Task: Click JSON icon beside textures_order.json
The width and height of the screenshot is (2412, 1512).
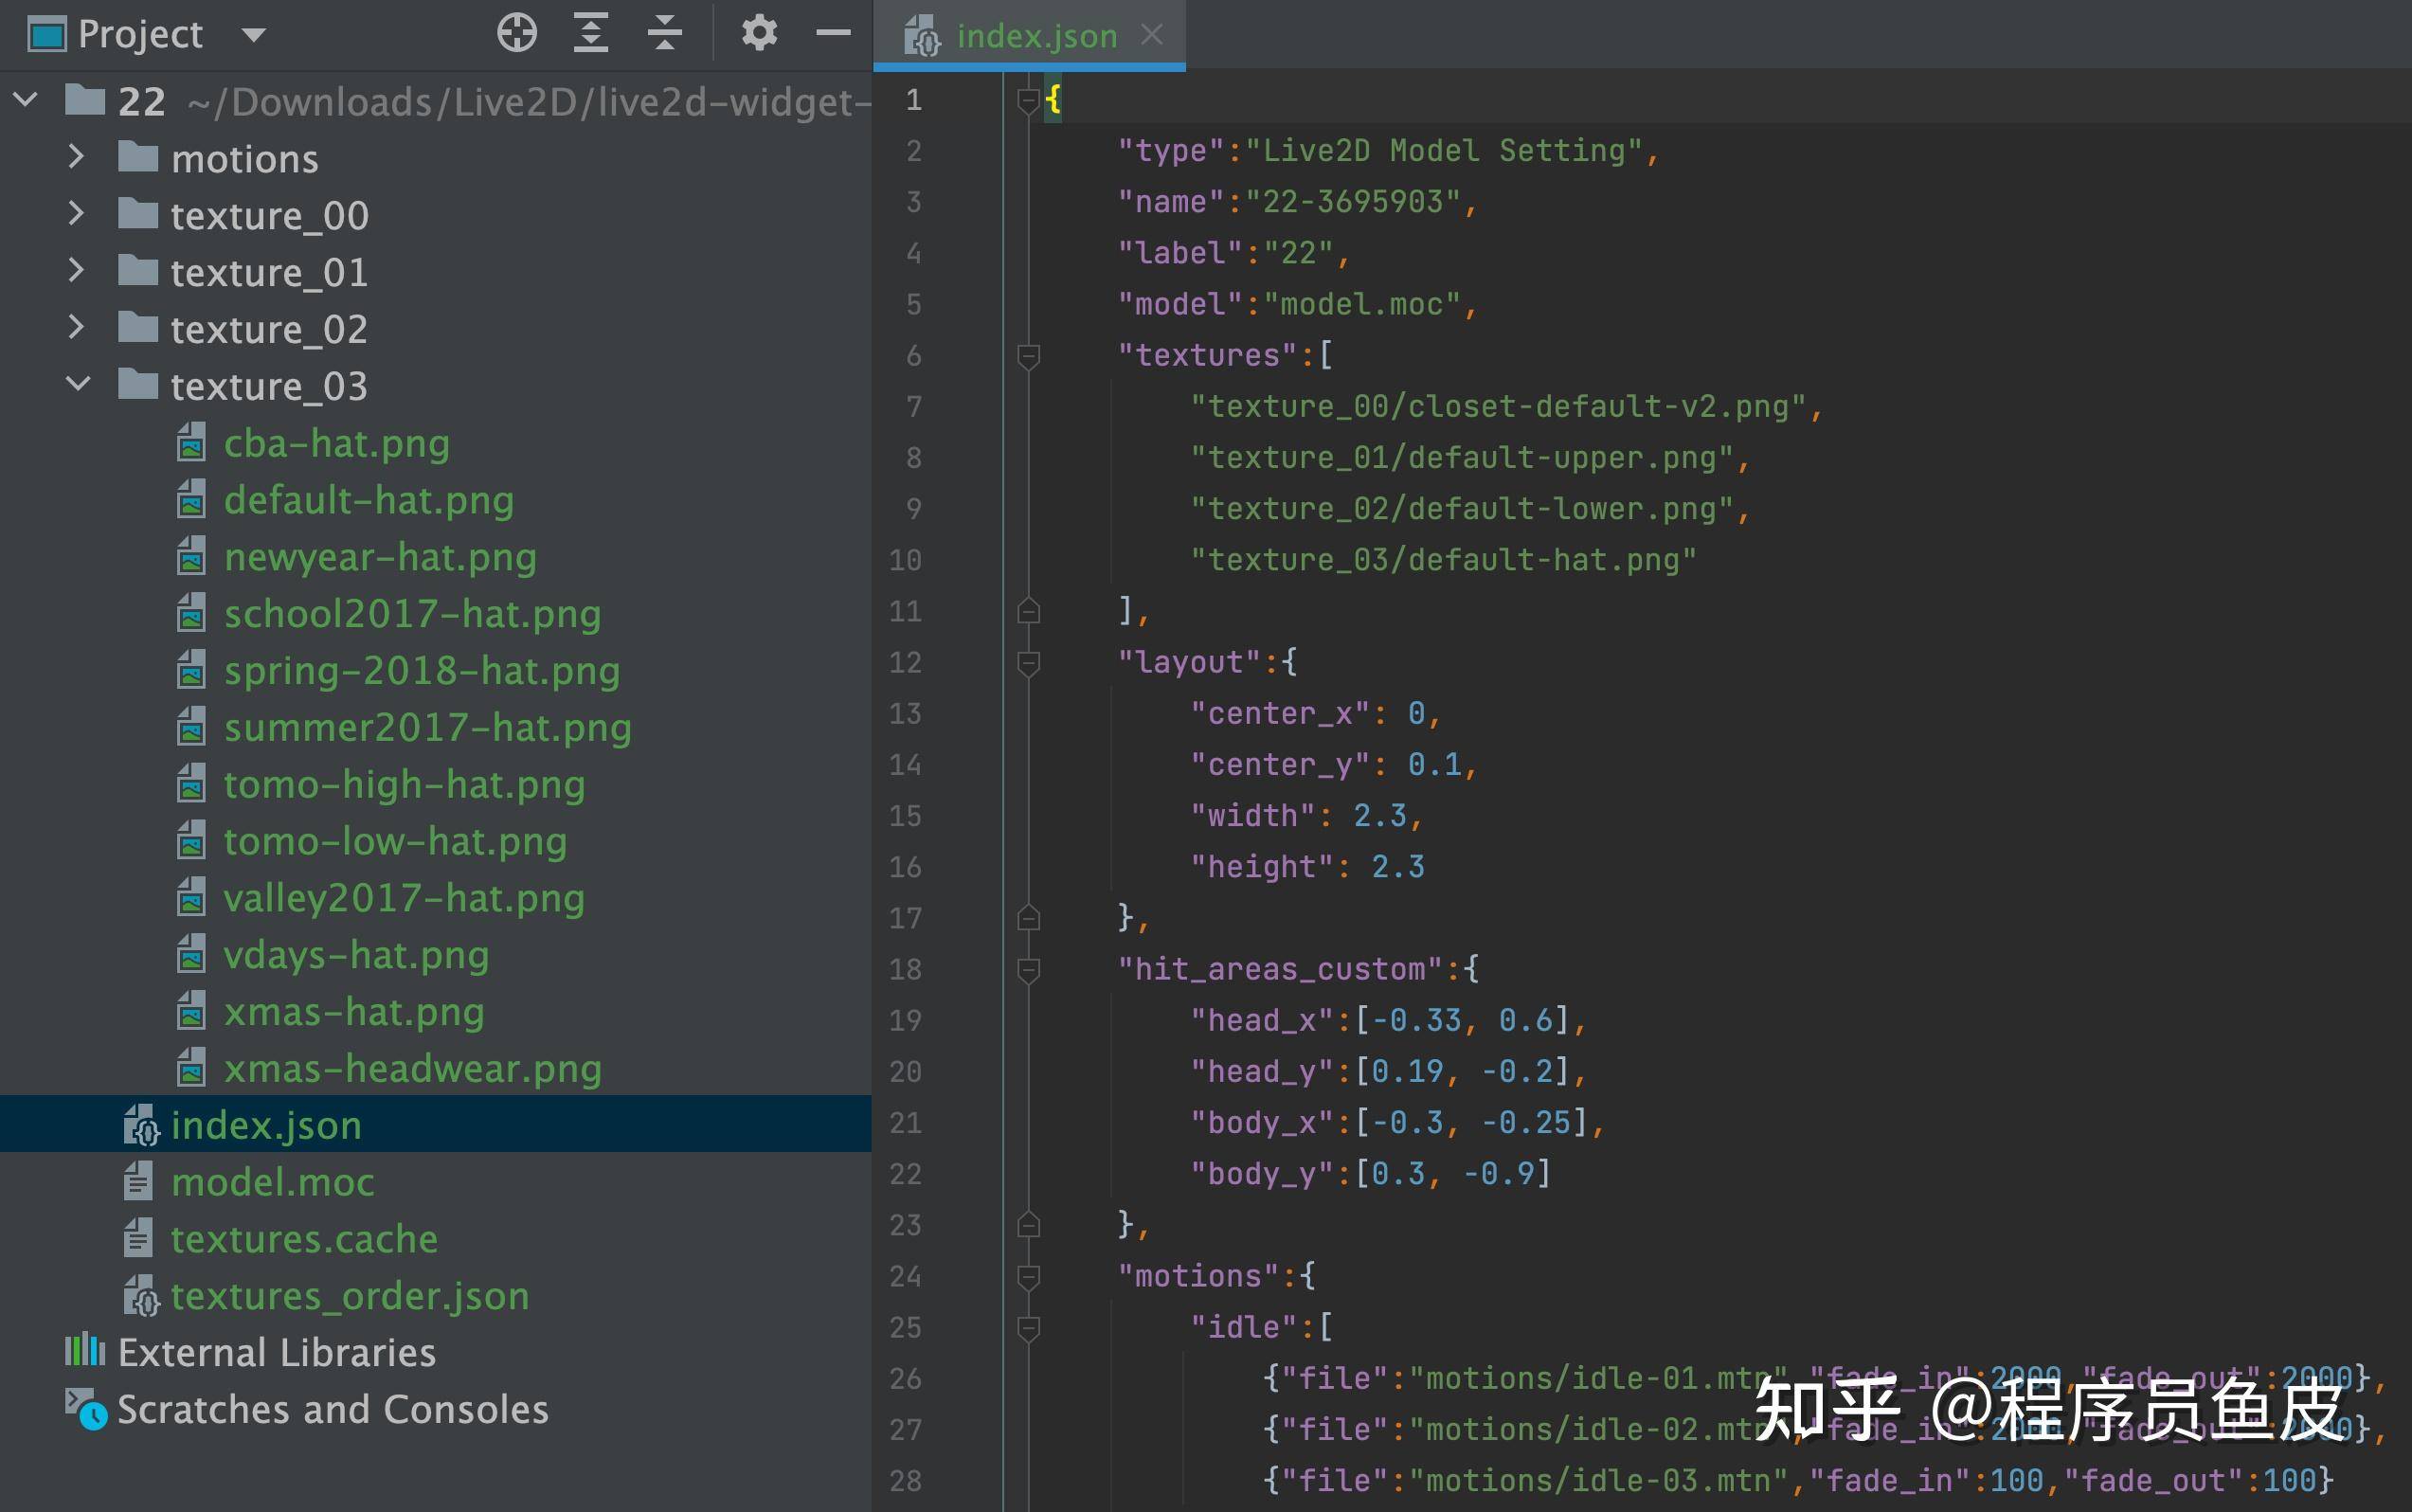Action: [x=140, y=1297]
